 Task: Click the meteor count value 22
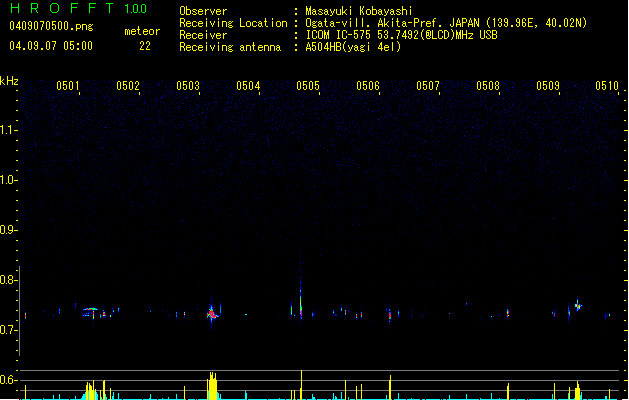click(x=145, y=46)
